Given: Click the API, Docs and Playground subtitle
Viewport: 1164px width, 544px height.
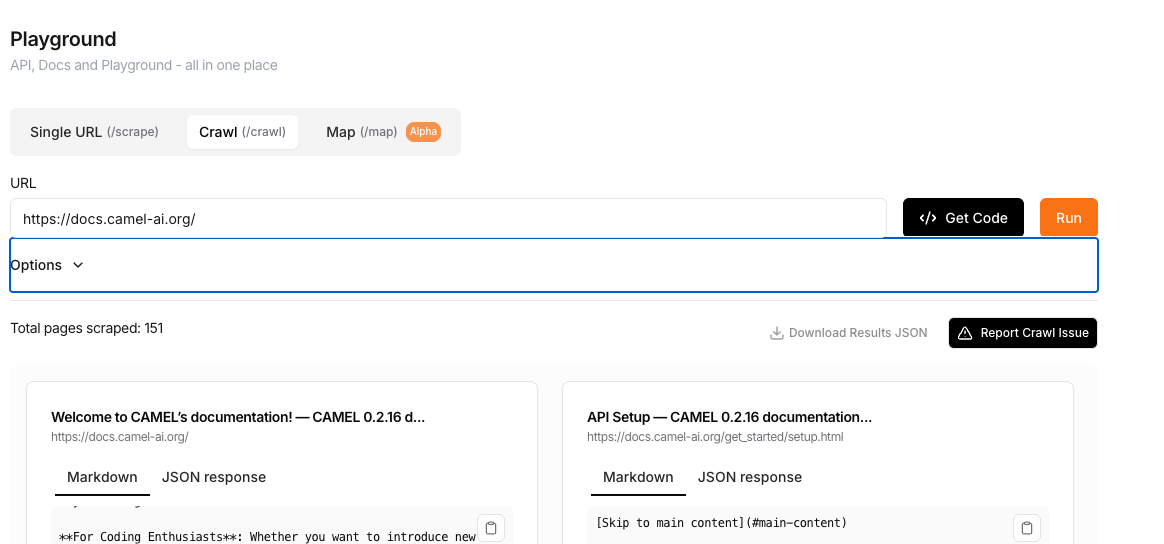Looking at the screenshot, I should coord(144,65).
